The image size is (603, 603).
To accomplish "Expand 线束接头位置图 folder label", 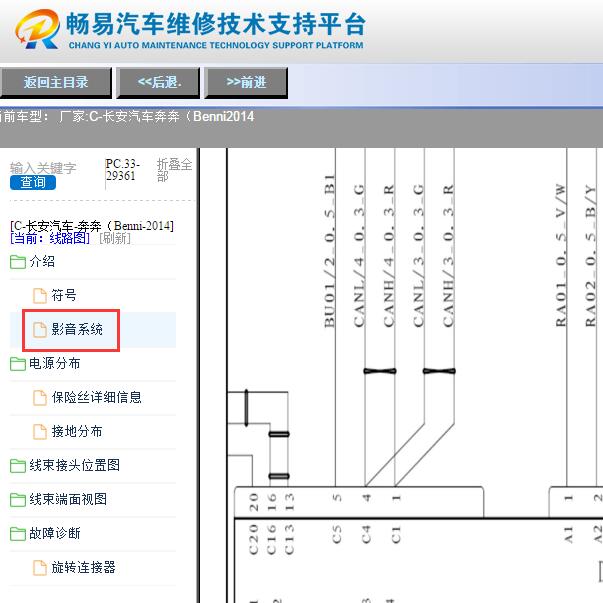I will (x=75, y=465).
